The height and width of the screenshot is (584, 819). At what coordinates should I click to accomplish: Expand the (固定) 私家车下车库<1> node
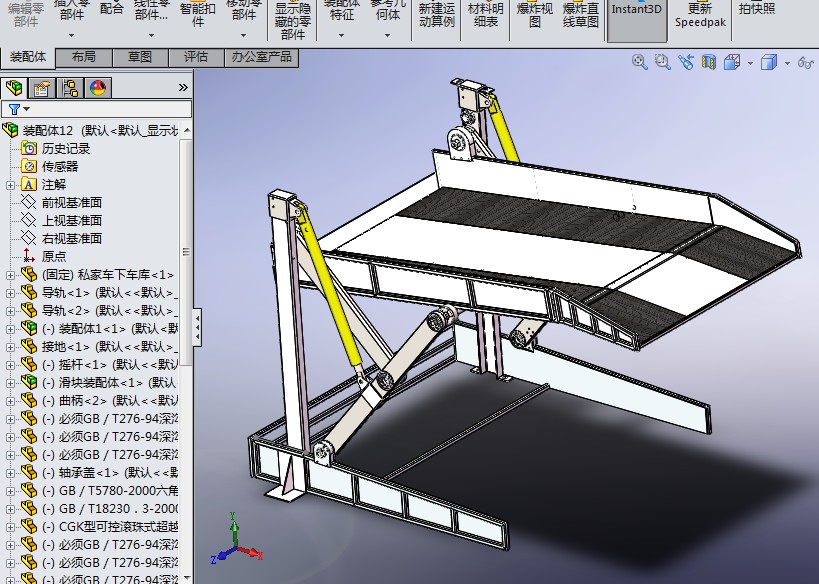[10, 275]
